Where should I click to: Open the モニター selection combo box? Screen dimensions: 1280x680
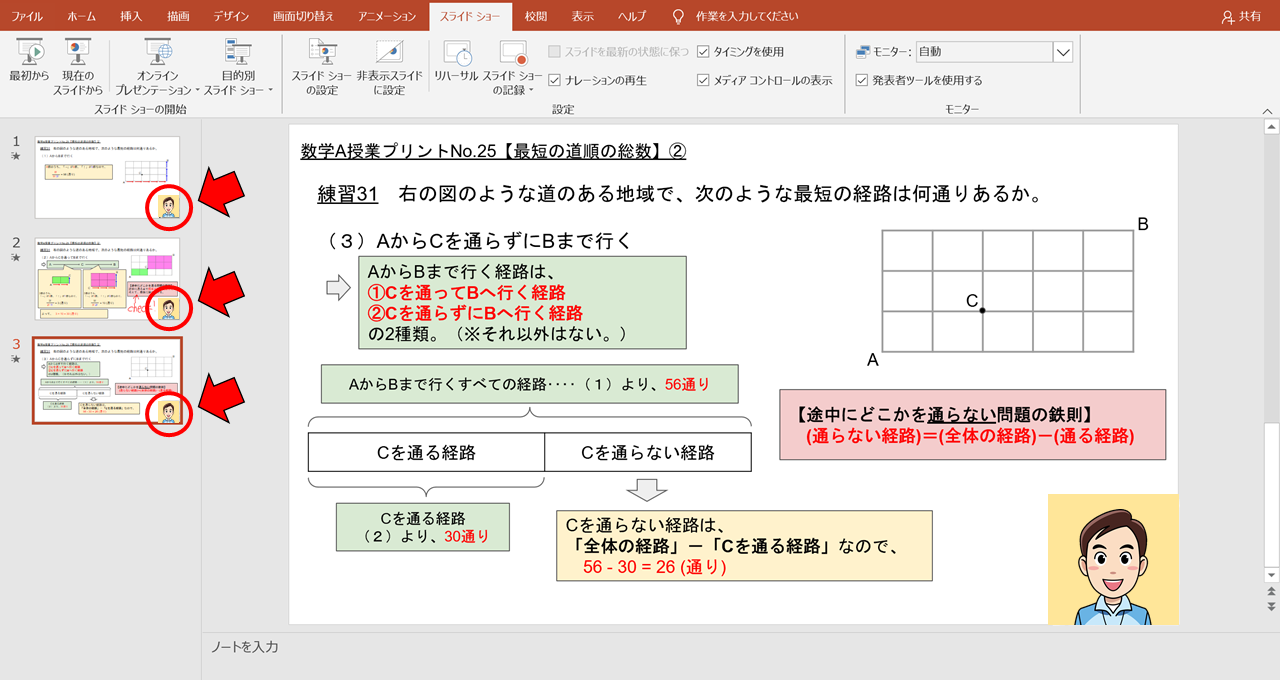tap(993, 51)
